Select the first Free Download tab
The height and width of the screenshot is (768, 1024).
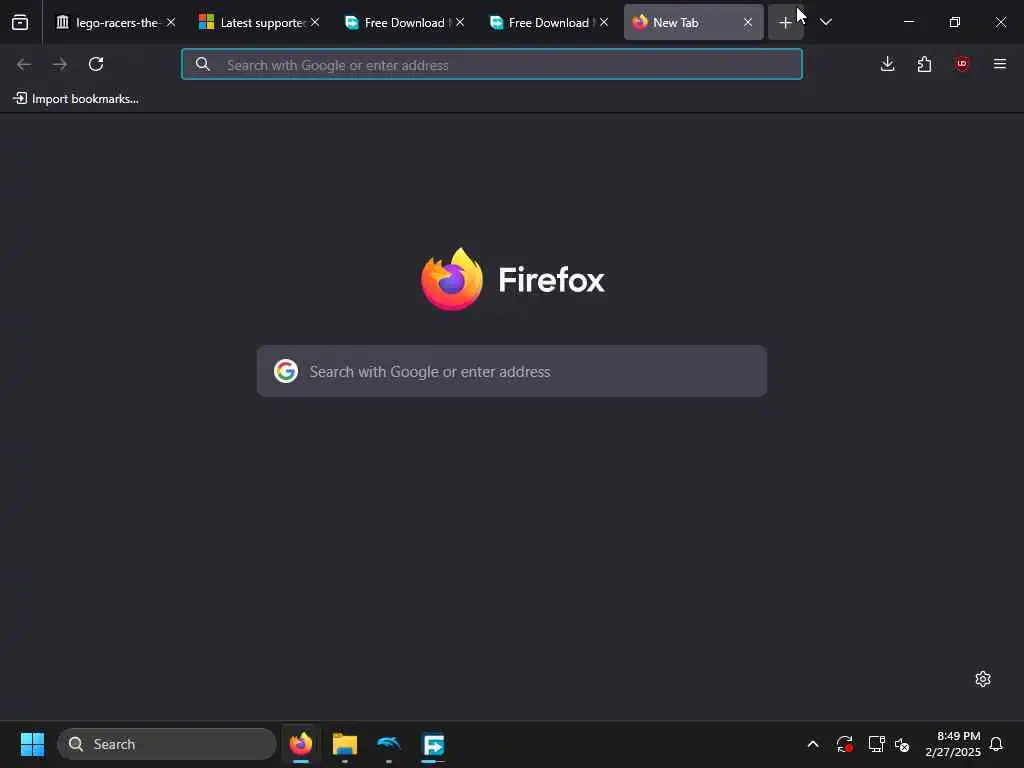pos(404,22)
